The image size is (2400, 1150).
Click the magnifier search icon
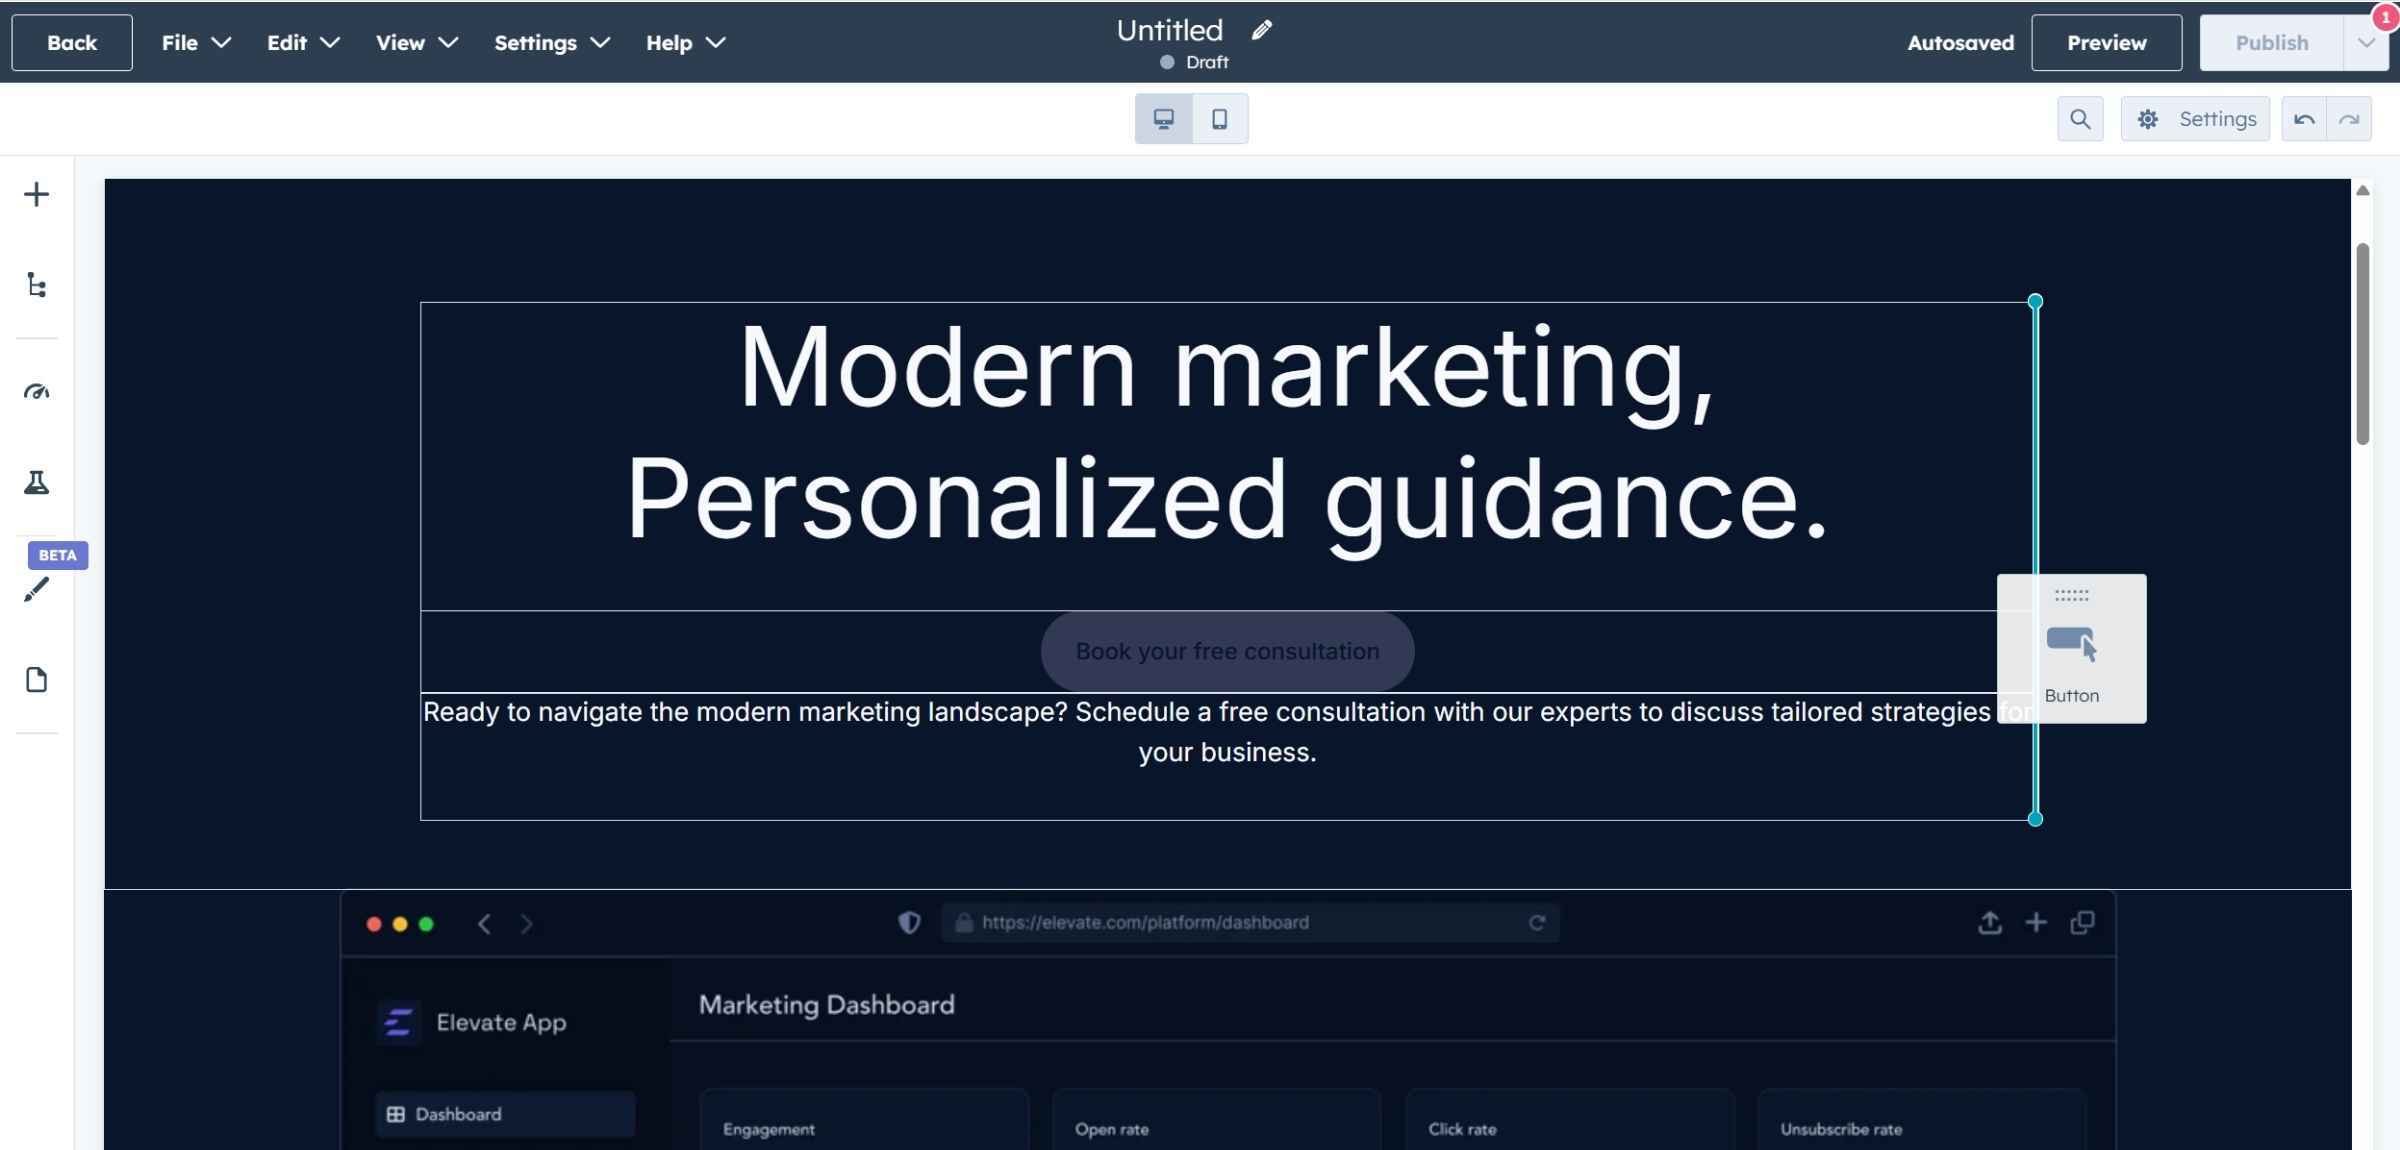pos(2079,119)
